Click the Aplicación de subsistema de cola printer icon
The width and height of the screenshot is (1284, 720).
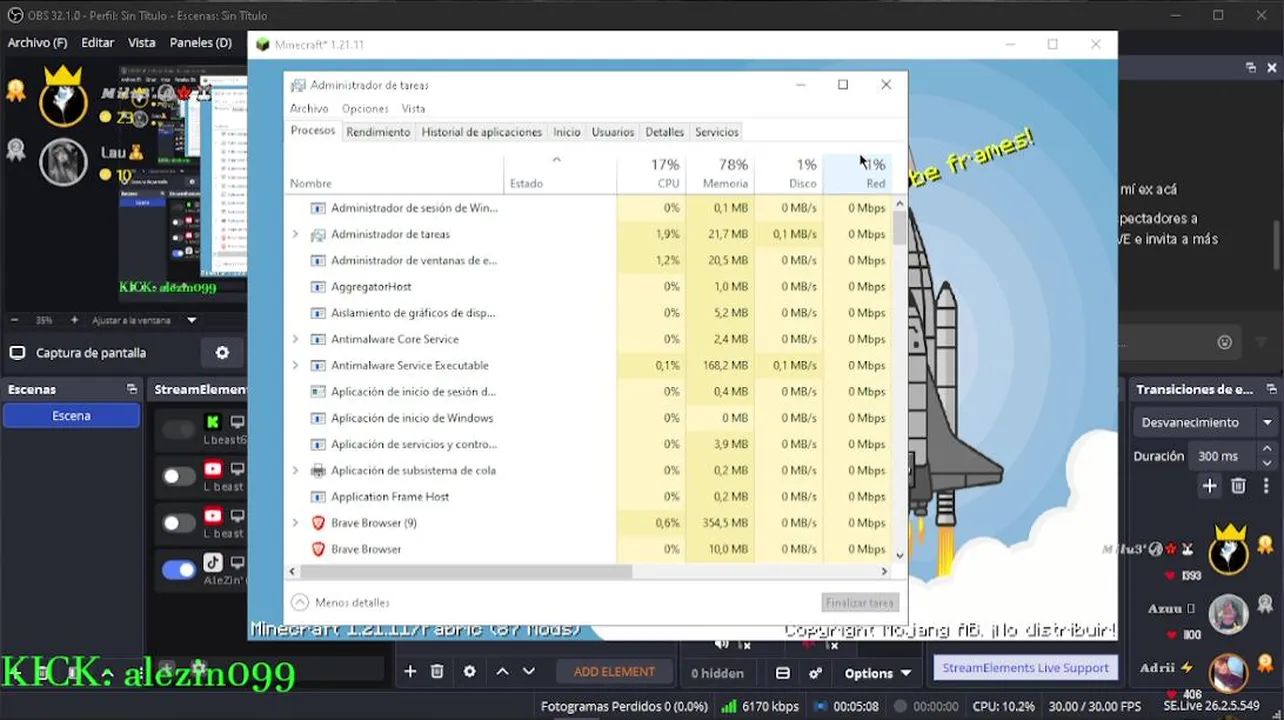click(318, 470)
